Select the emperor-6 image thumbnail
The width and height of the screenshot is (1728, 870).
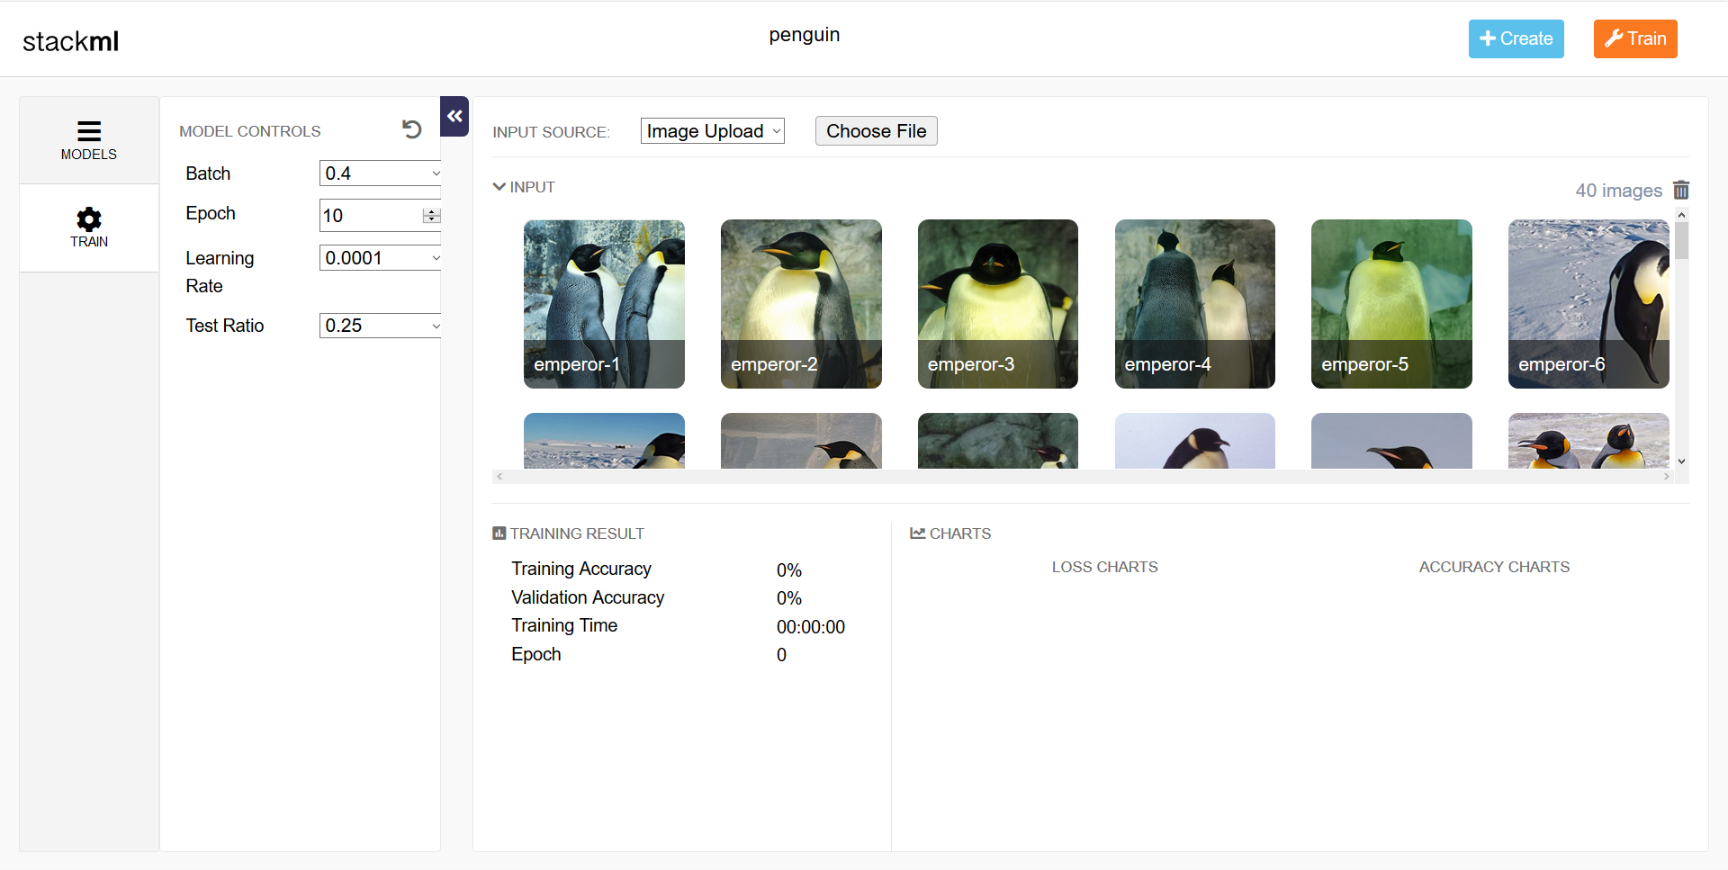click(x=1588, y=304)
